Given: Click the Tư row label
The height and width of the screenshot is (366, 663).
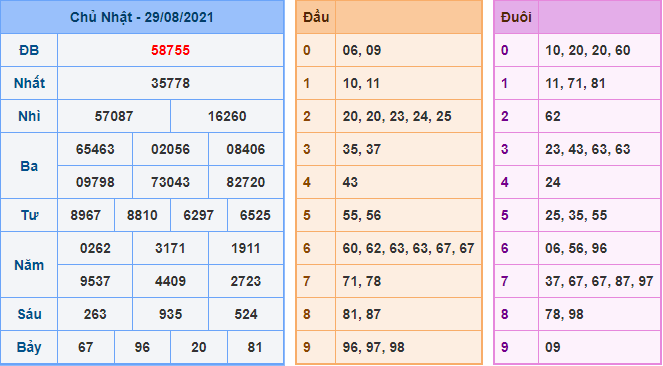Looking at the screenshot, I should pyautogui.click(x=29, y=216).
